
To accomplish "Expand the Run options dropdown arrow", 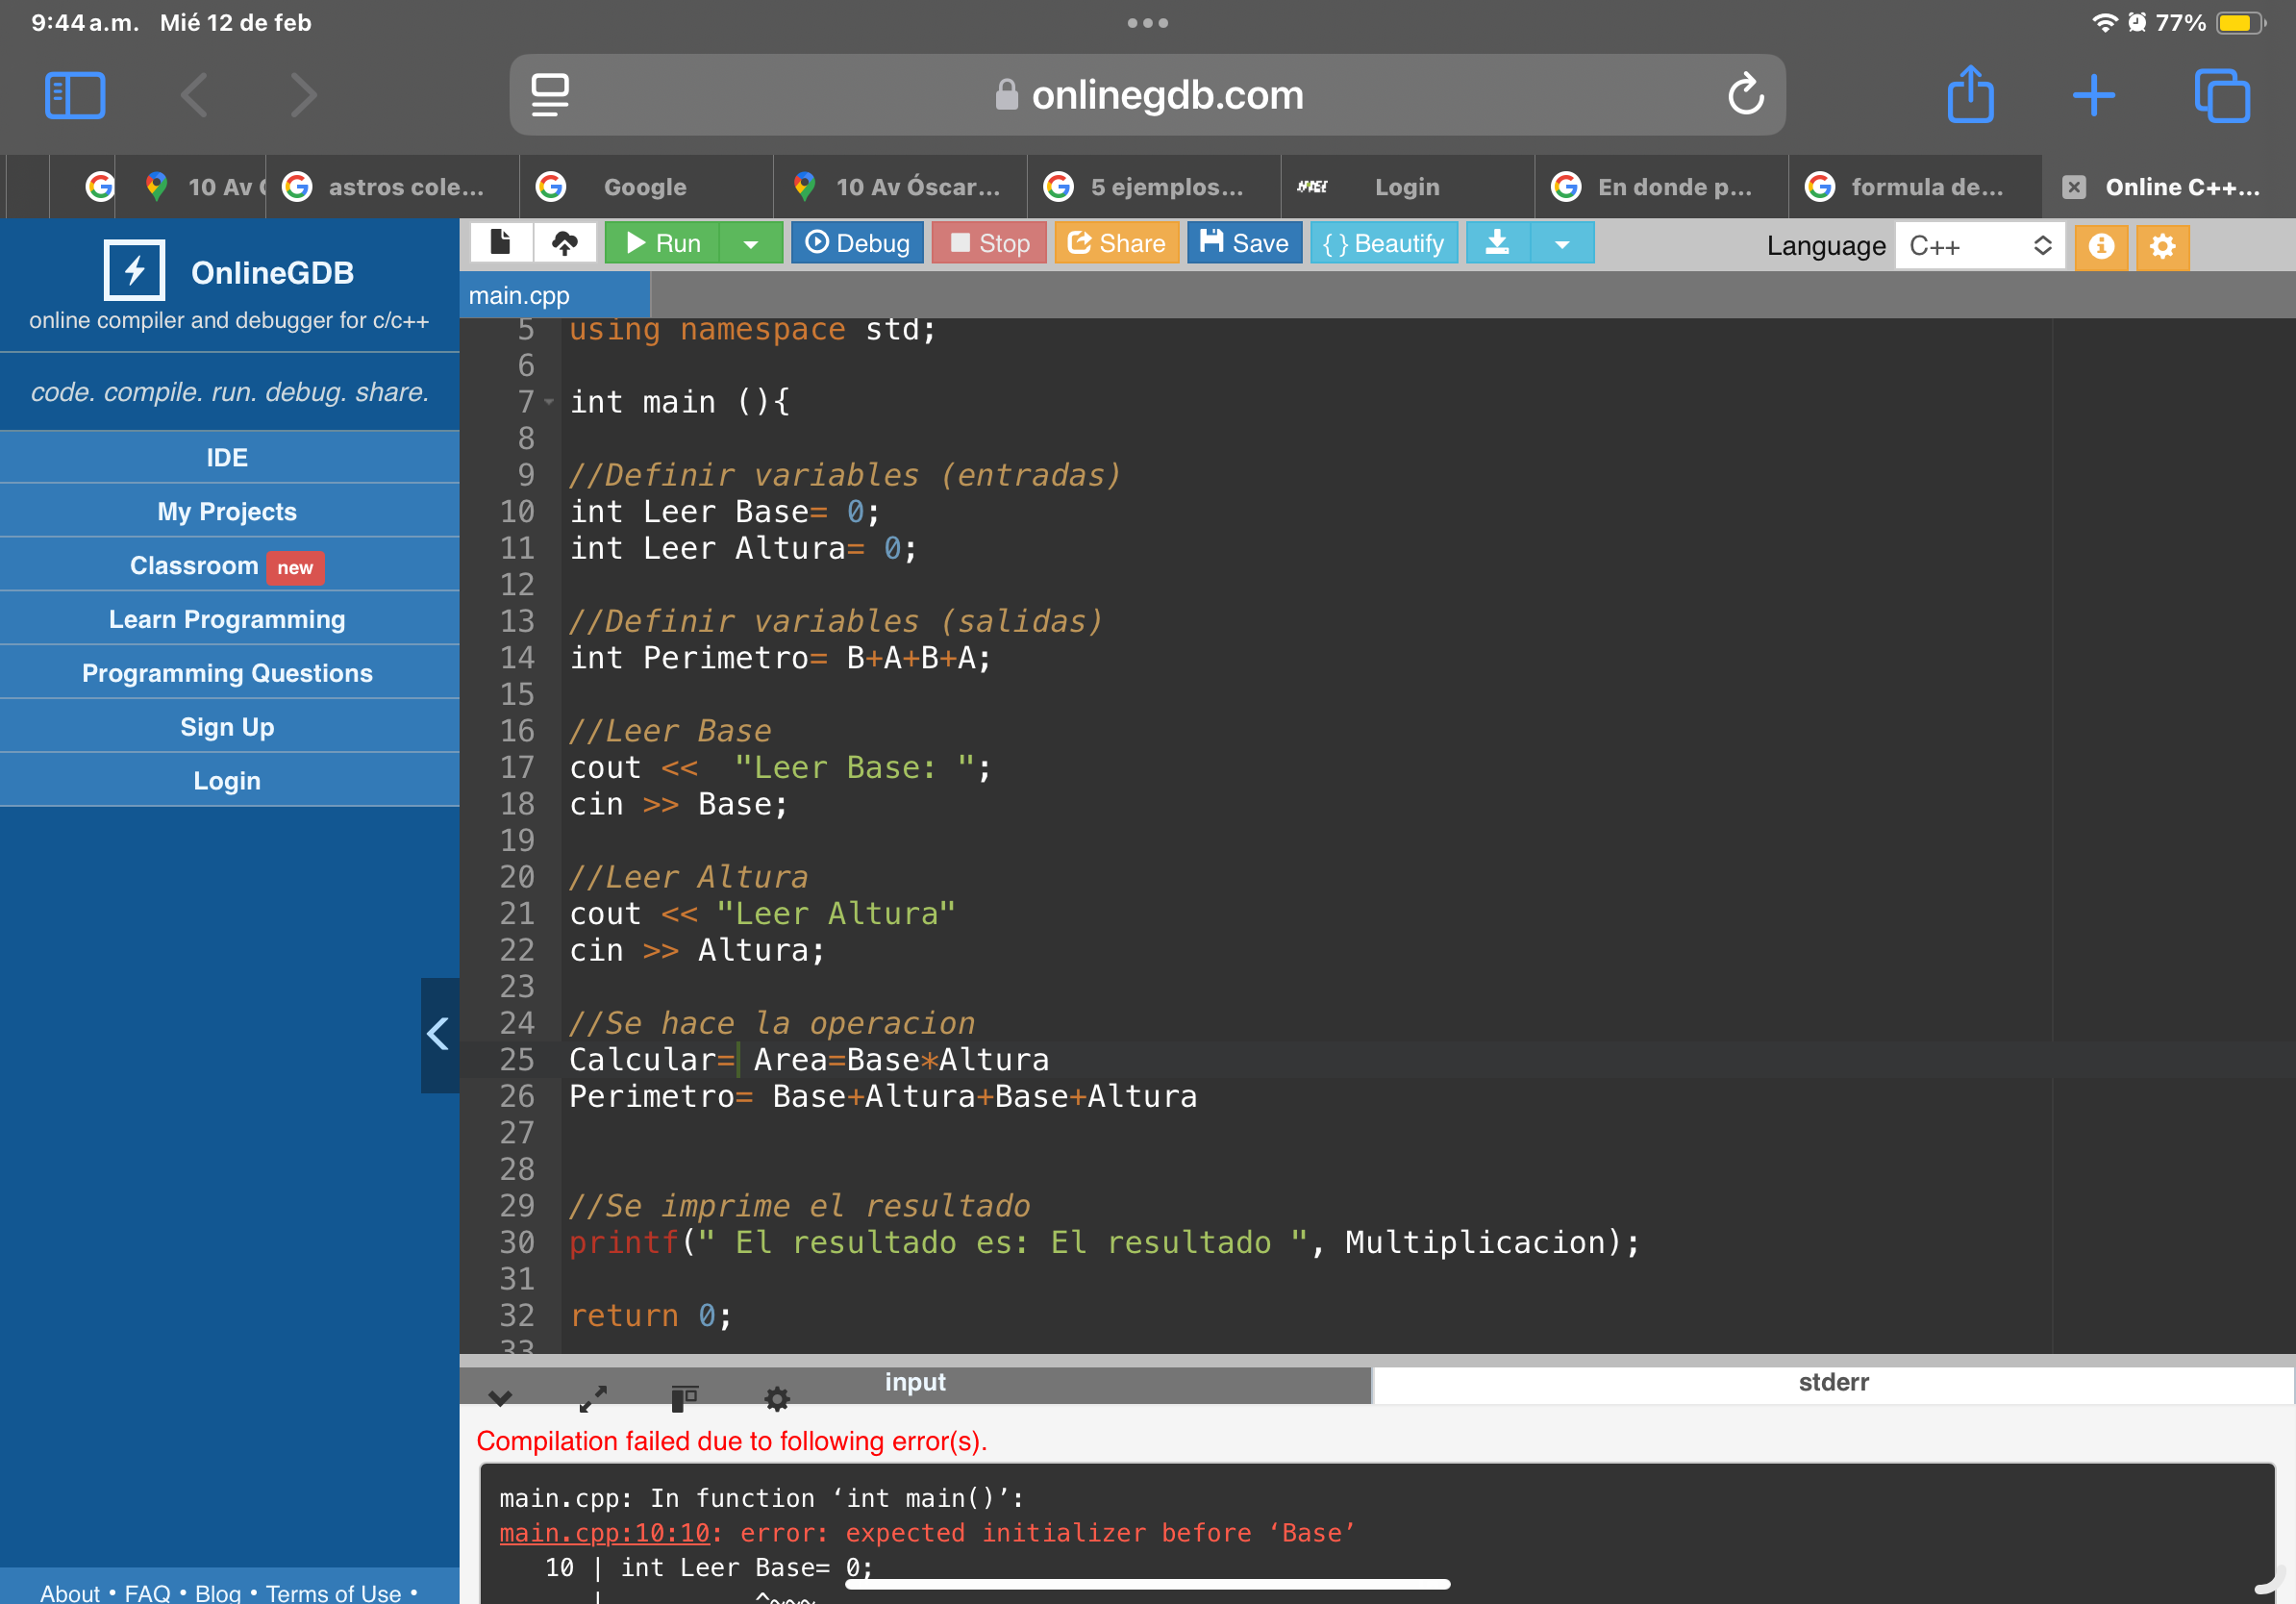I will (x=750, y=244).
